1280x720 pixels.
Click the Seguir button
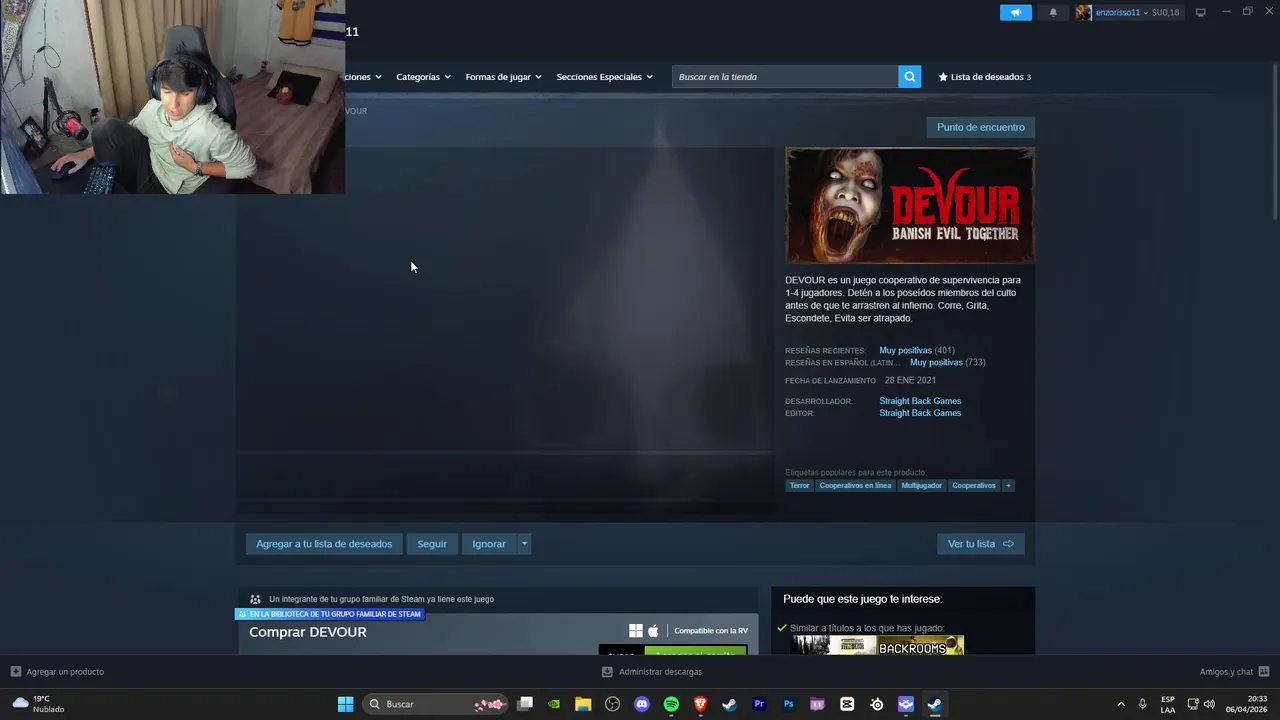(432, 544)
